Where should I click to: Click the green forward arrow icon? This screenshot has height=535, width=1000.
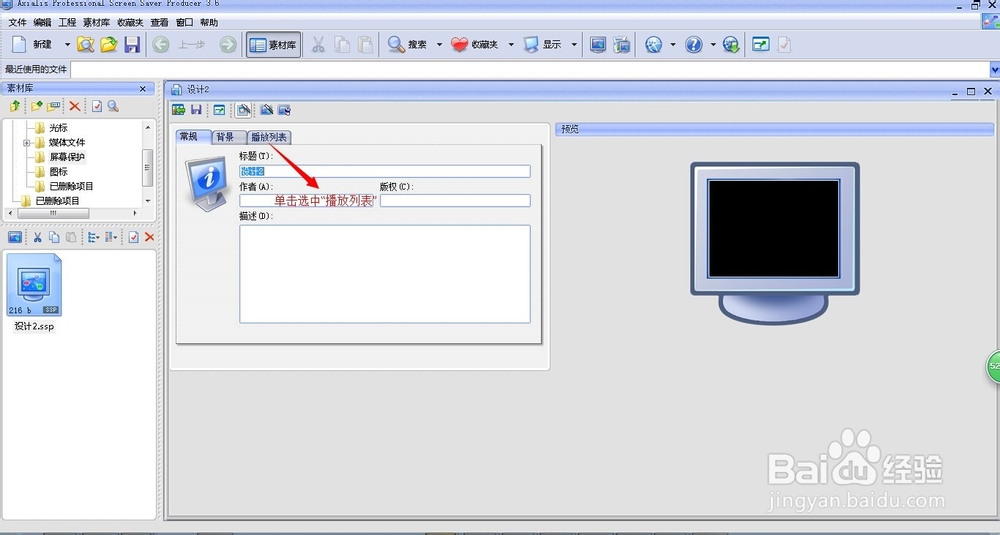click(227, 45)
